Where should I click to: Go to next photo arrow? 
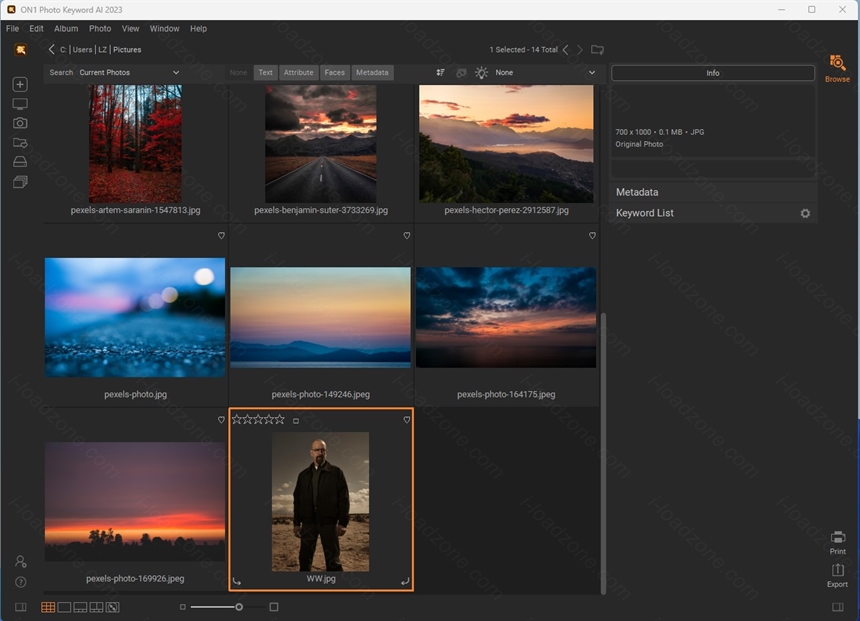580,49
